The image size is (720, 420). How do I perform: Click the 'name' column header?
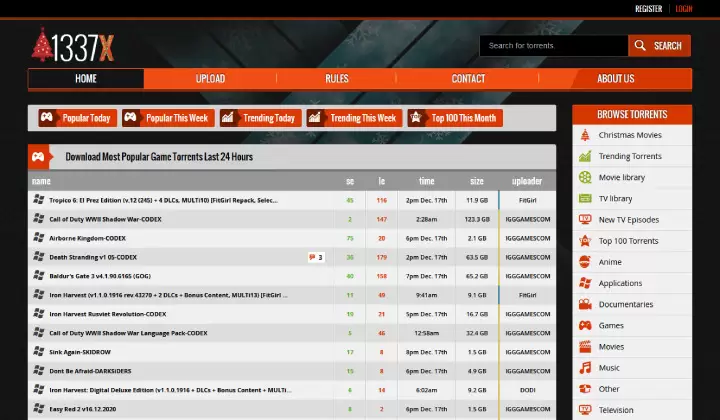(x=41, y=181)
